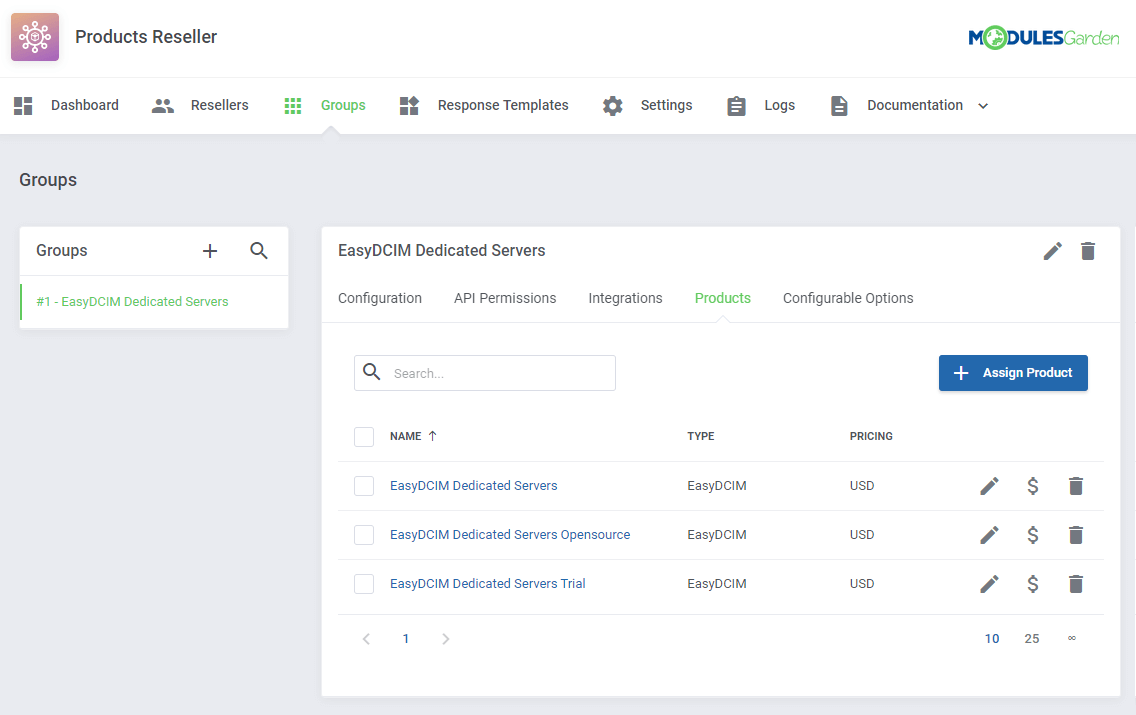Click the TYPE column header
Screen dimensions: 1136x715
point(701,436)
